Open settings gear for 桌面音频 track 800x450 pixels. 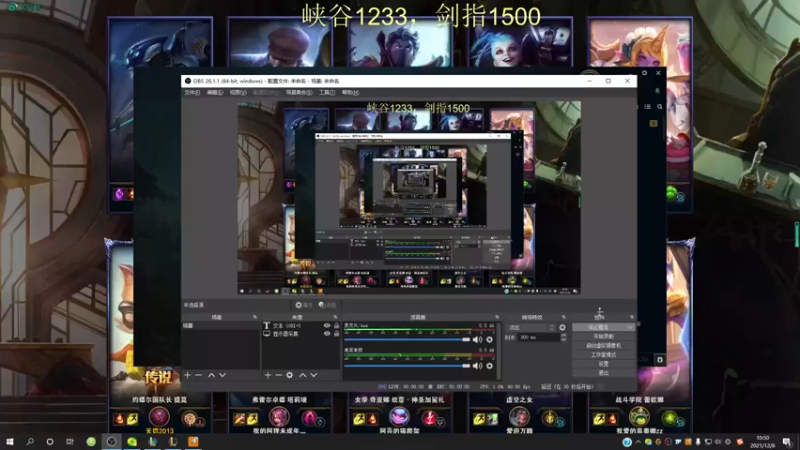tap(489, 366)
